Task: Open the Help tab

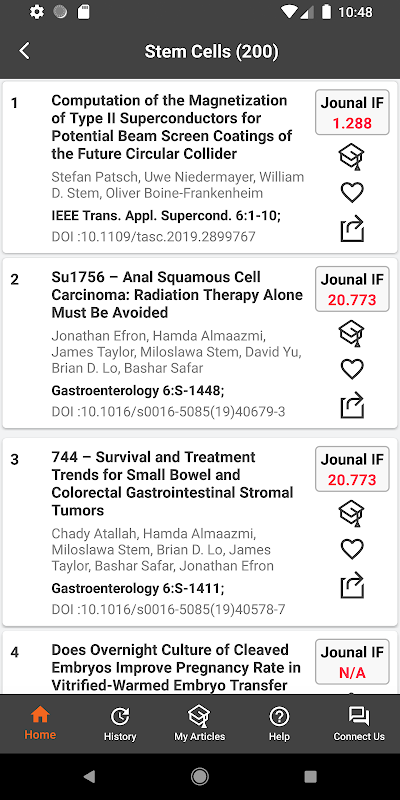Action: point(279,724)
